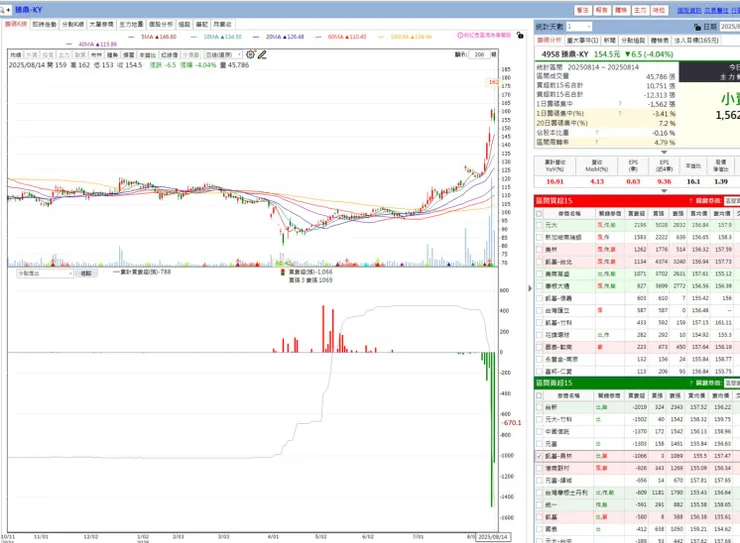
Task: Click the 確認 button beside the 分點進出 dropdown
Action: (86, 274)
